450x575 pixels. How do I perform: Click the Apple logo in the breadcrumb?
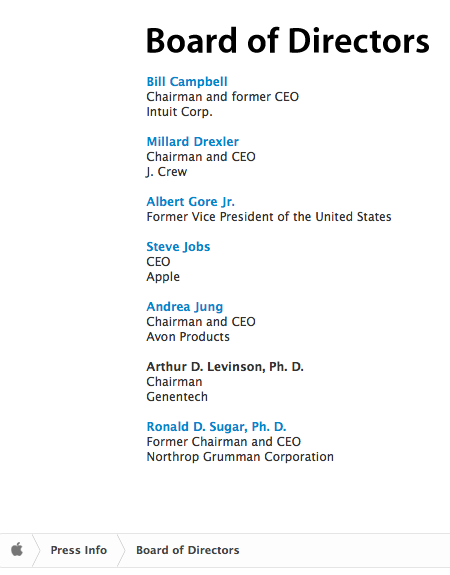tap(17, 550)
